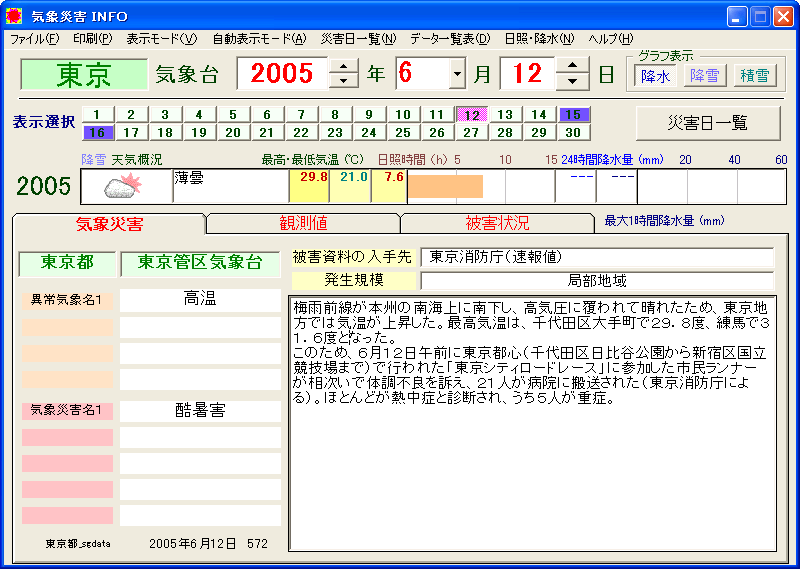Click the 東京消防庁(速報値) source field
The image size is (800, 569).
click(x=597, y=257)
